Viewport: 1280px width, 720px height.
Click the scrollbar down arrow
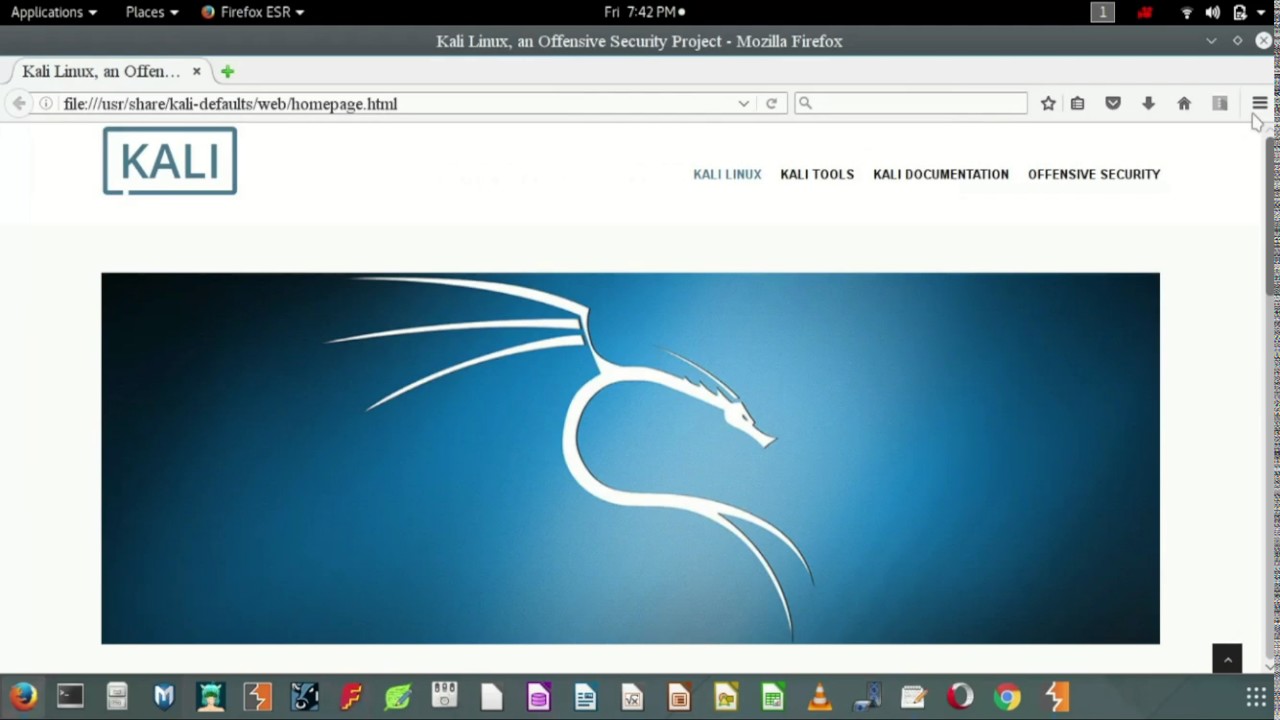1271,666
